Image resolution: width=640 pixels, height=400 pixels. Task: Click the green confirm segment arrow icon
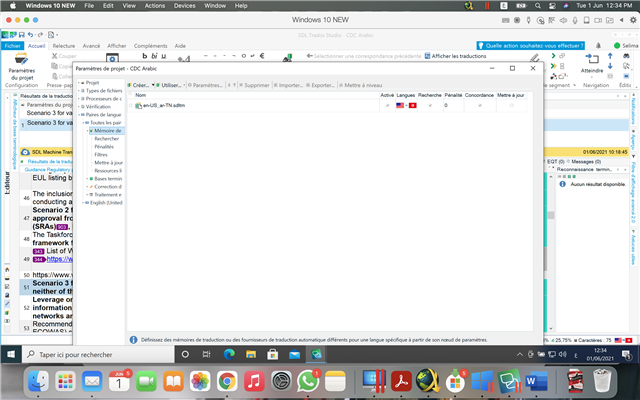[x=553, y=56]
